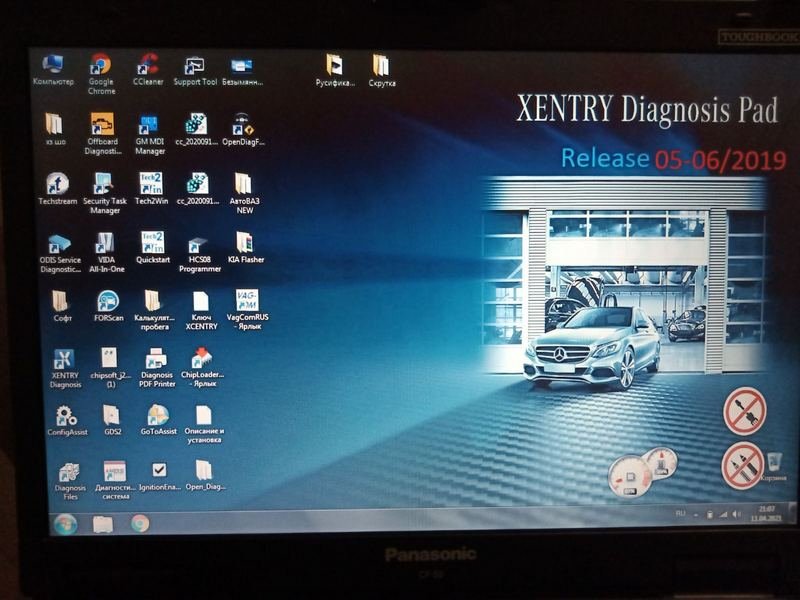Screen dimensions: 800x600
Task: Open the CCleaner desktop shortcut
Action: (x=148, y=66)
